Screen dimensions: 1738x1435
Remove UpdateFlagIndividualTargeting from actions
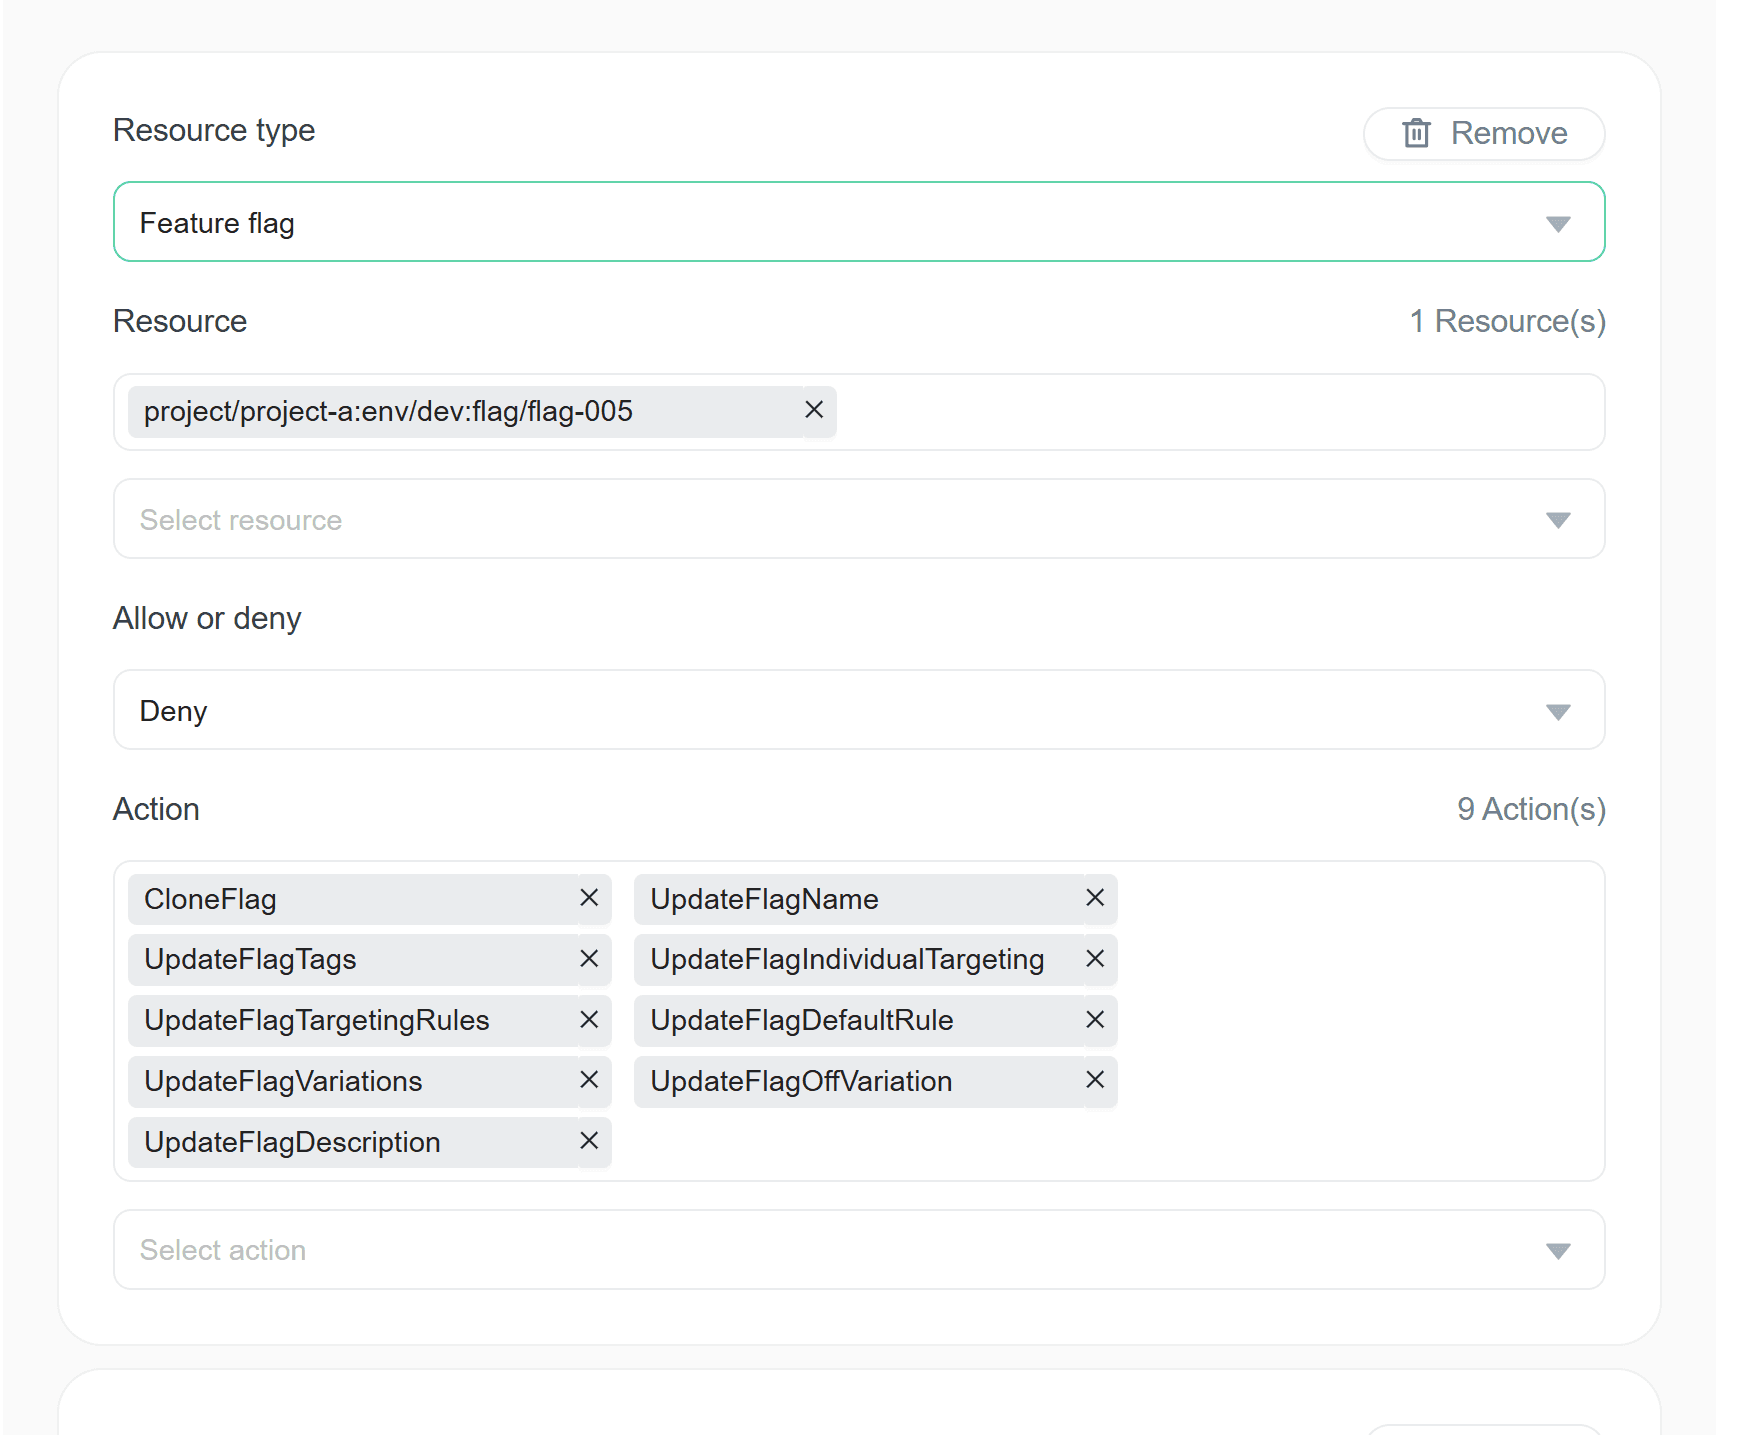pos(1095,959)
